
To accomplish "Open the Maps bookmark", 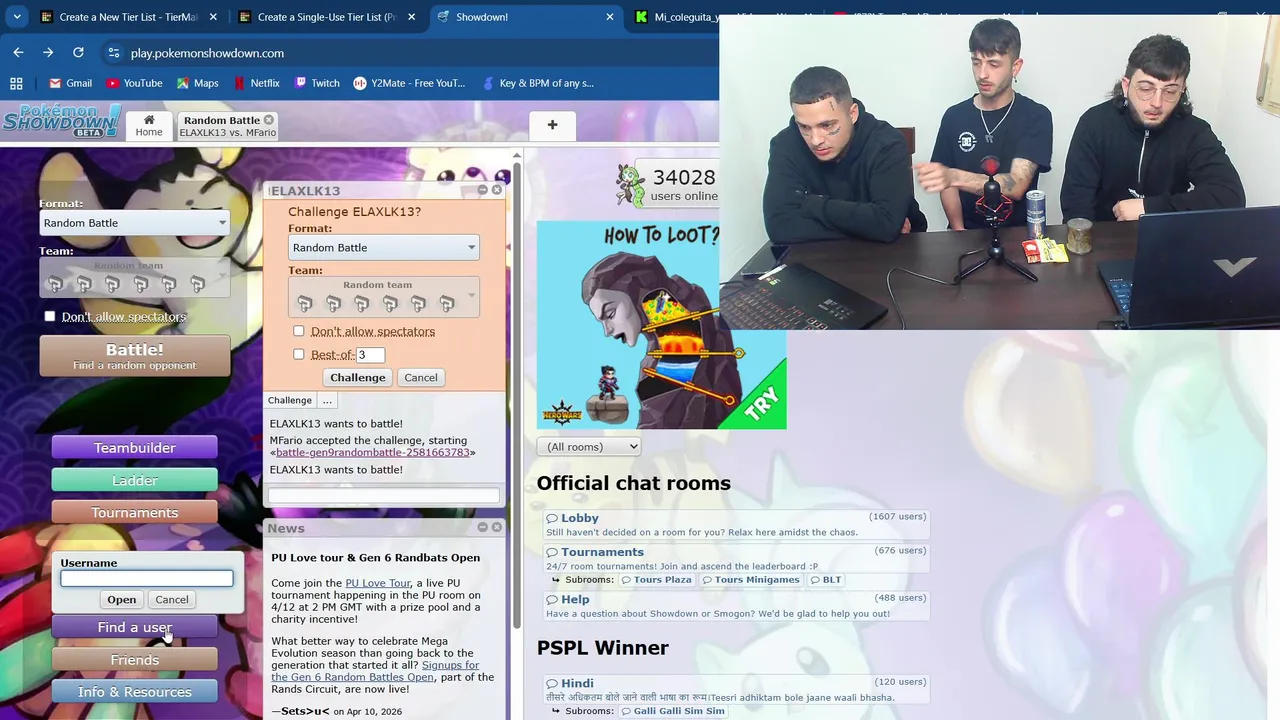I will click(x=197, y=83).
